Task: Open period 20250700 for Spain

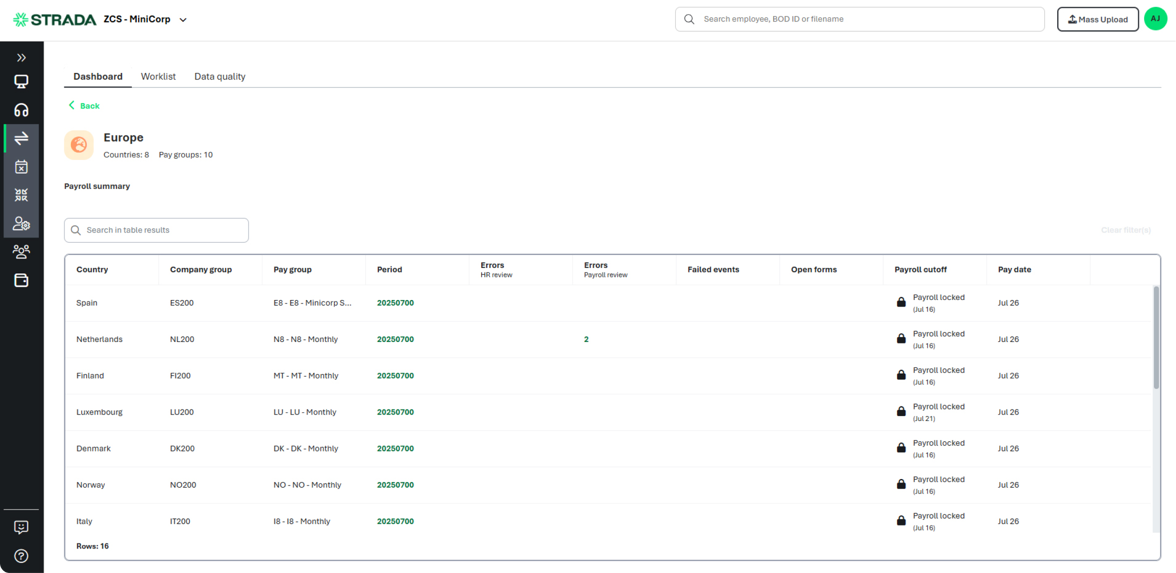Action: [395, 303]
